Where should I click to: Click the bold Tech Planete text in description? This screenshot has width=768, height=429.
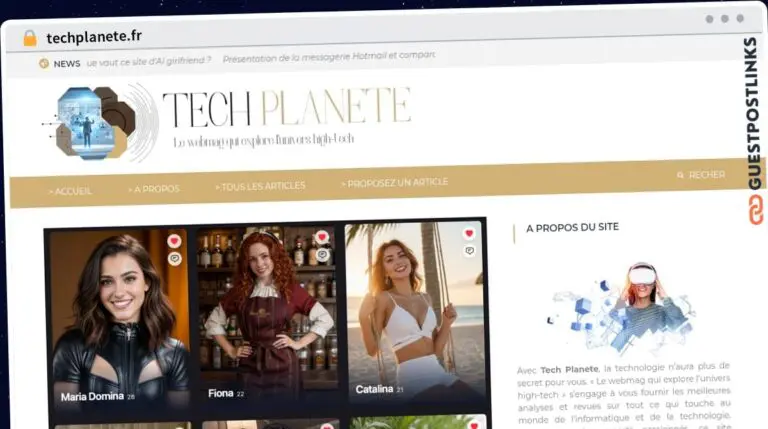pos(570,370)
